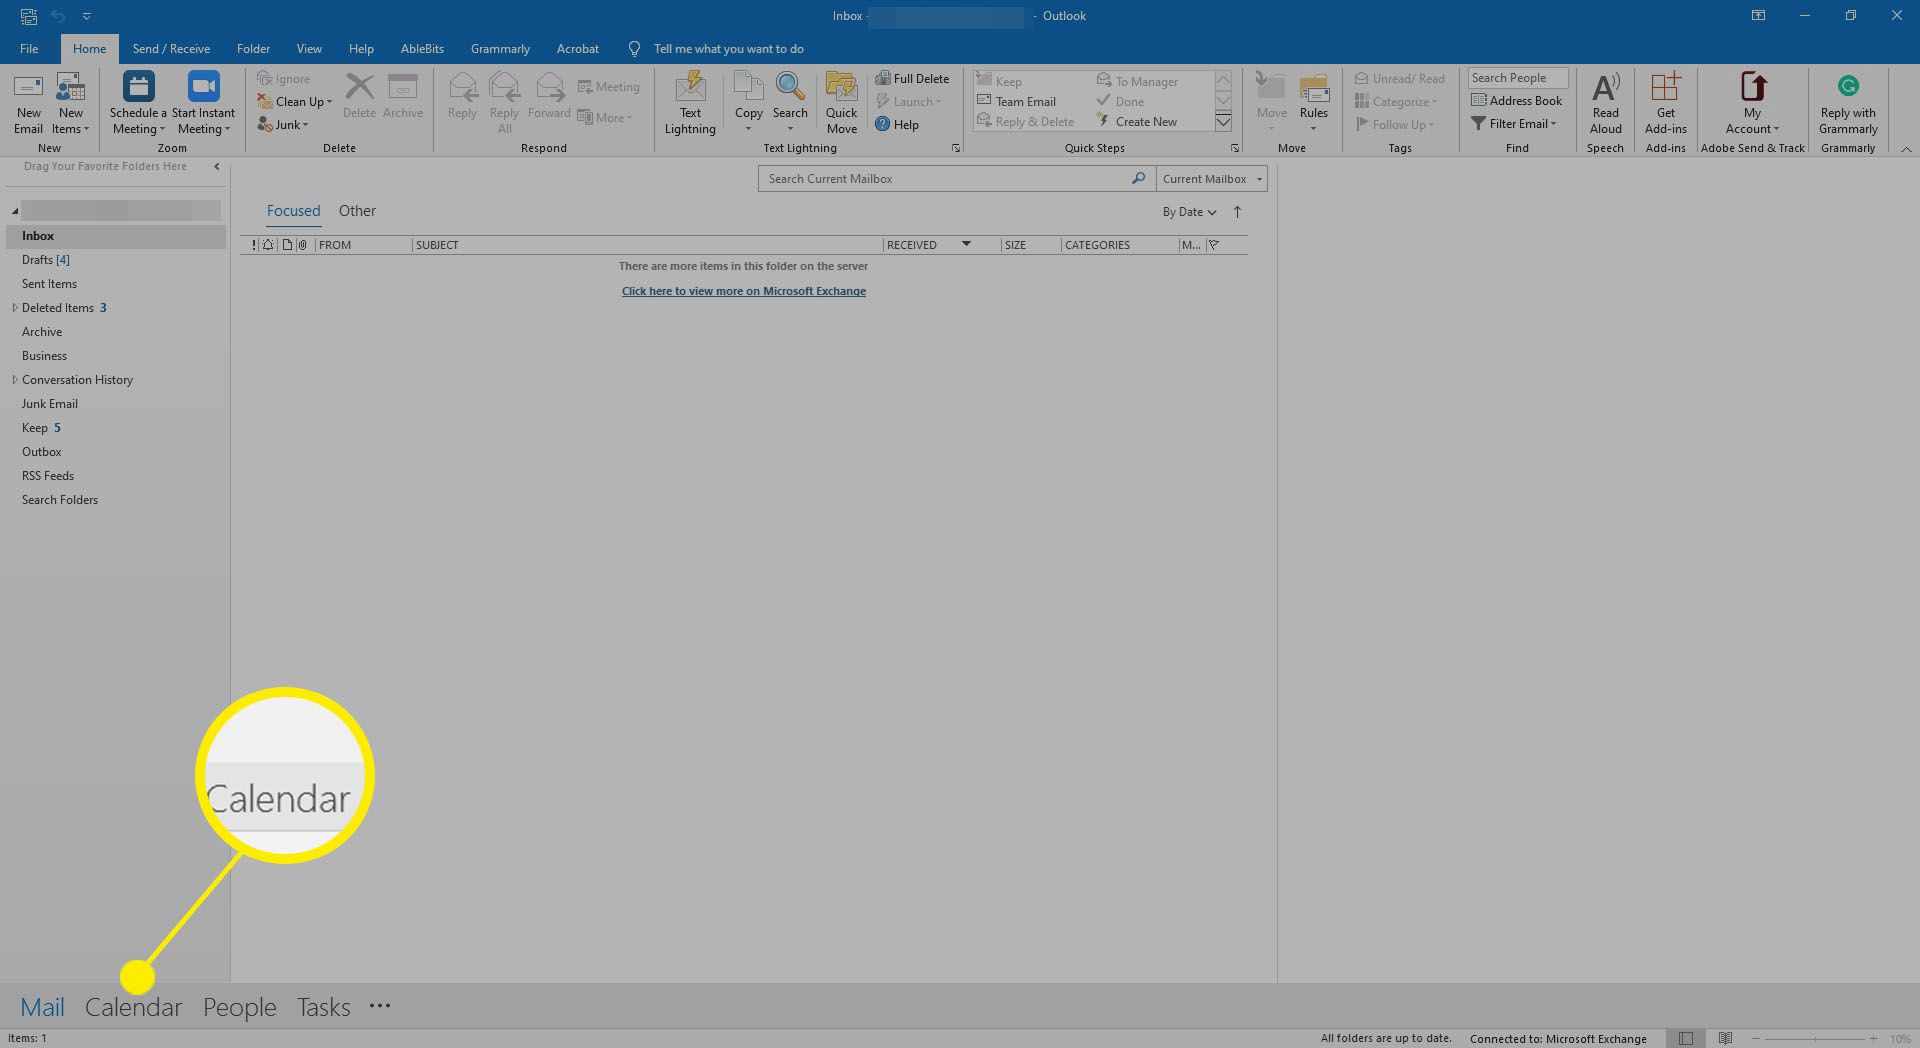Select the Focused inbox tab
This screenshot has width=1920, height=1048.
pyautogui.click(x=293, y=210)
